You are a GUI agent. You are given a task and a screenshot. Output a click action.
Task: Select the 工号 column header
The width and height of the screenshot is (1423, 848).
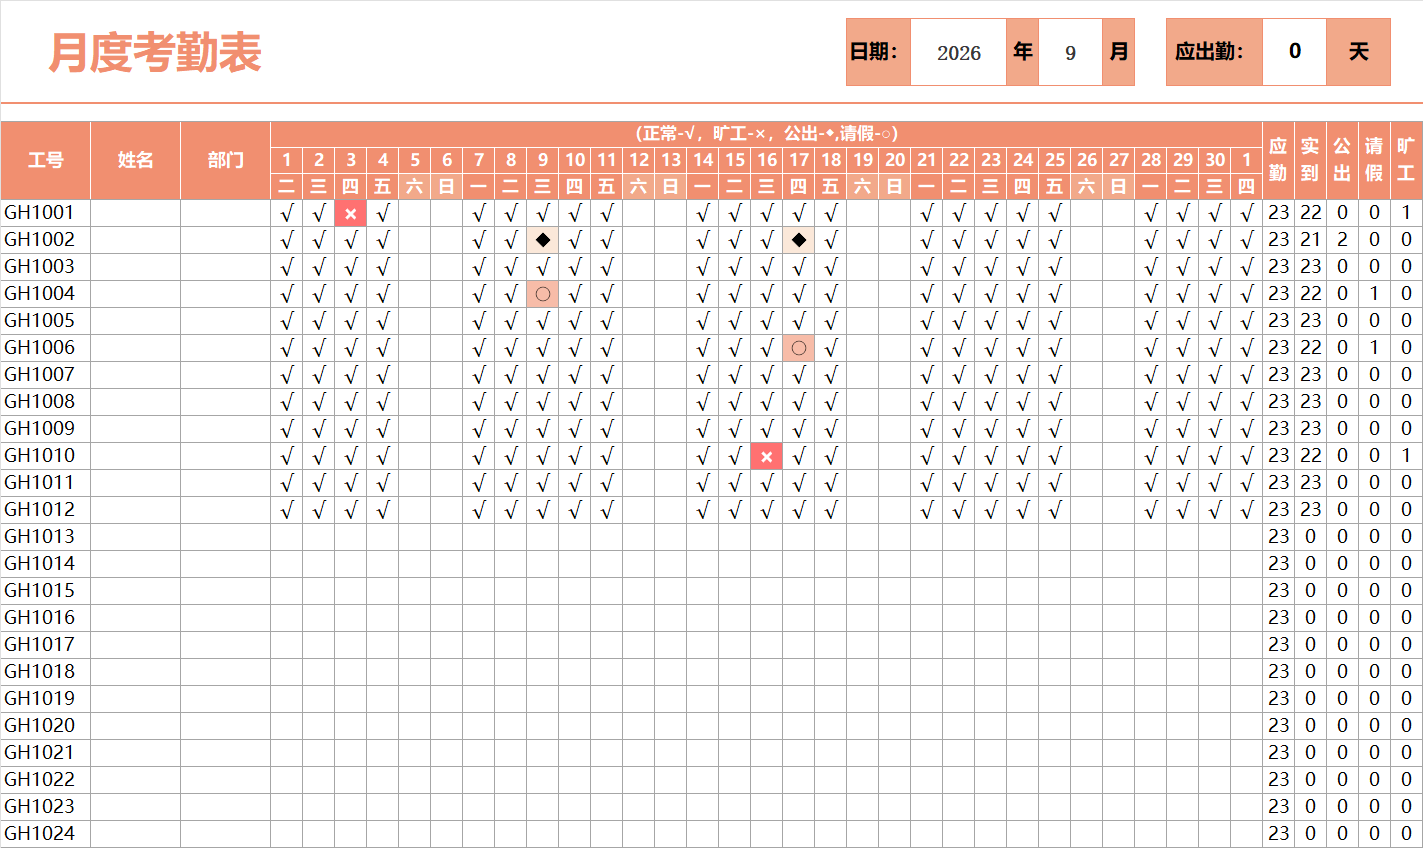pos(45,160)
